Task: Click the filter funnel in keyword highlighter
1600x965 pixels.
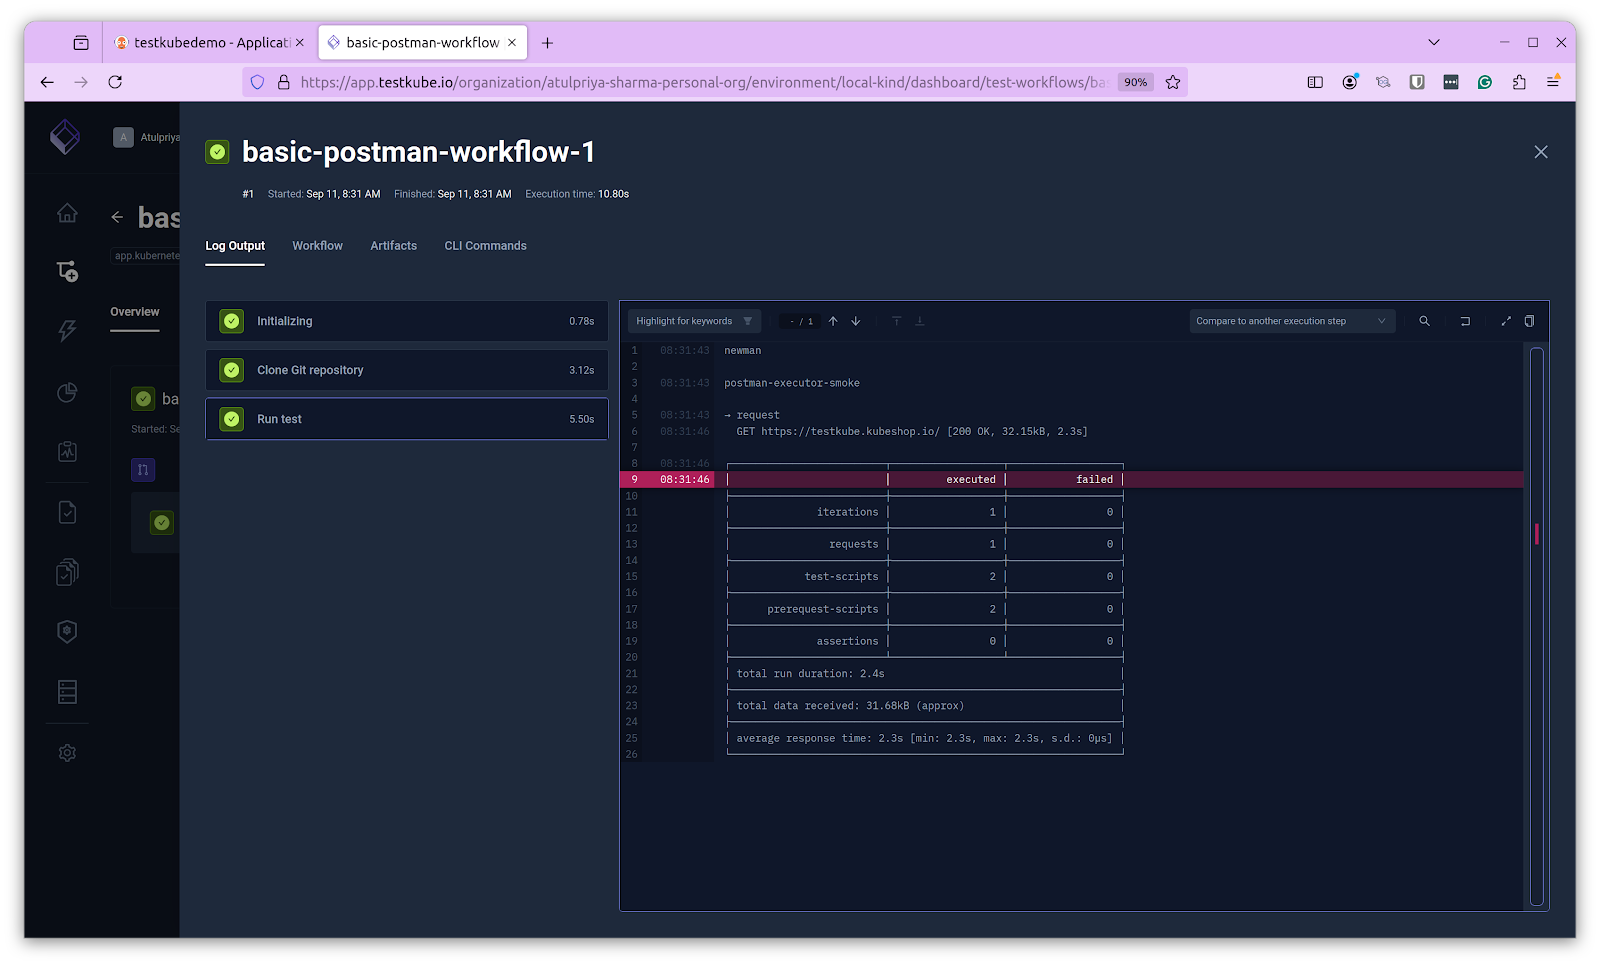Action: coord(748,321)
